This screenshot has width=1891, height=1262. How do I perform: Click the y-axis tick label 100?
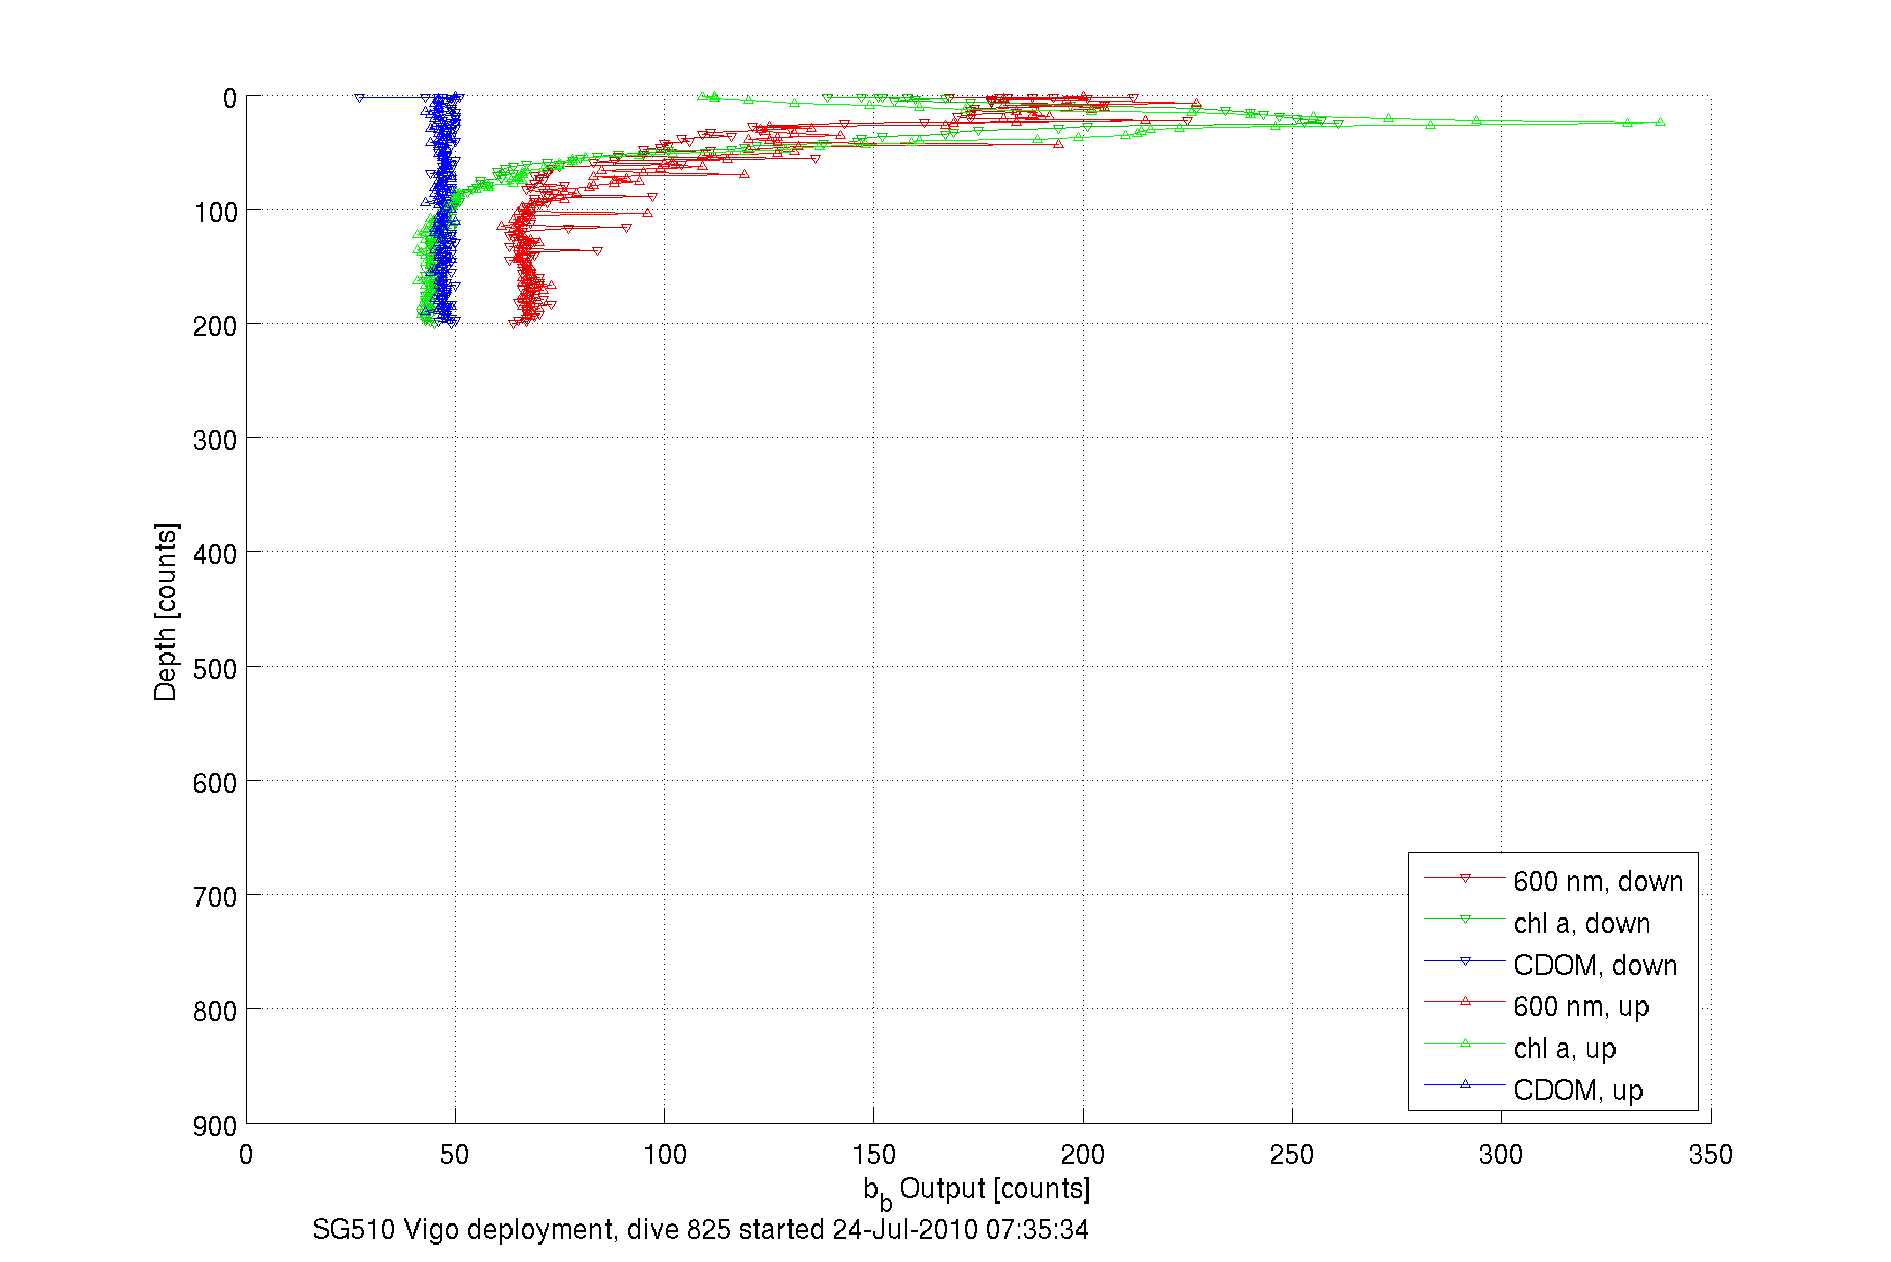pyautogui.click(x=215, y=212)
